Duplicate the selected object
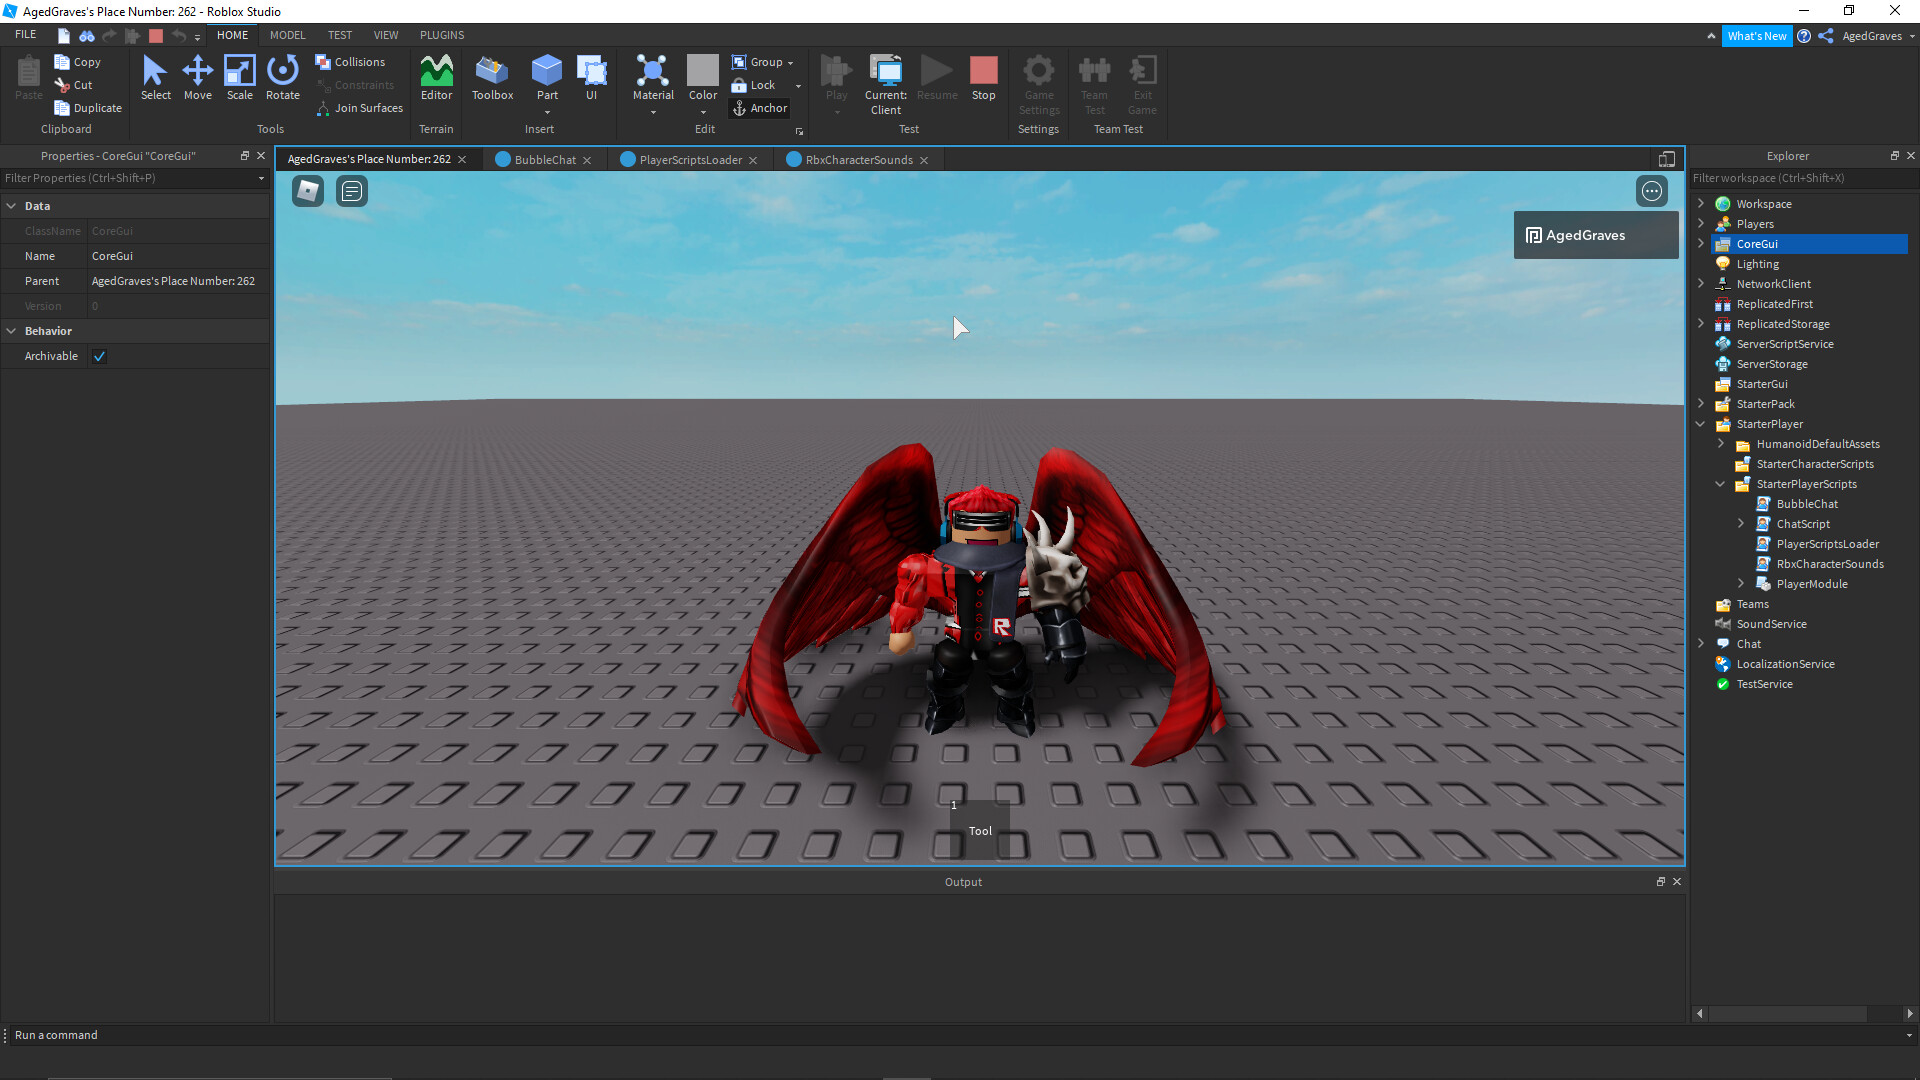The height and width of the screenshot is (1080, 1920). (88, 108)
